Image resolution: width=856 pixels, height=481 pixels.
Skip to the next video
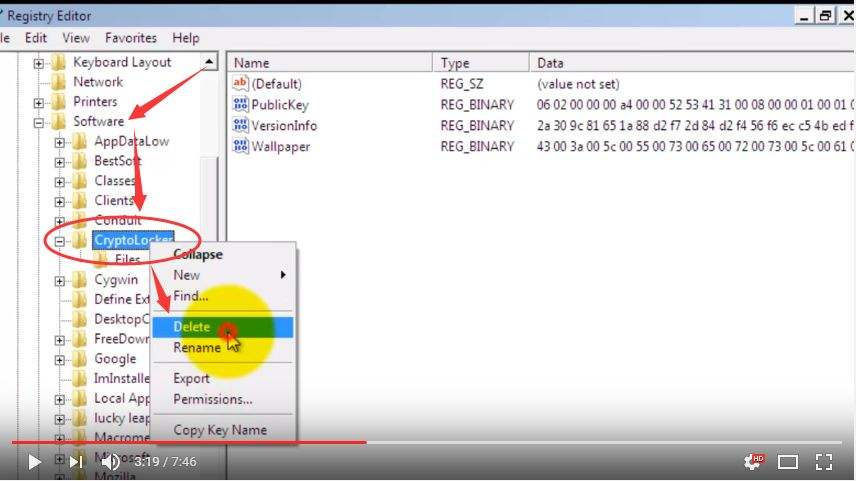point(75,462)
